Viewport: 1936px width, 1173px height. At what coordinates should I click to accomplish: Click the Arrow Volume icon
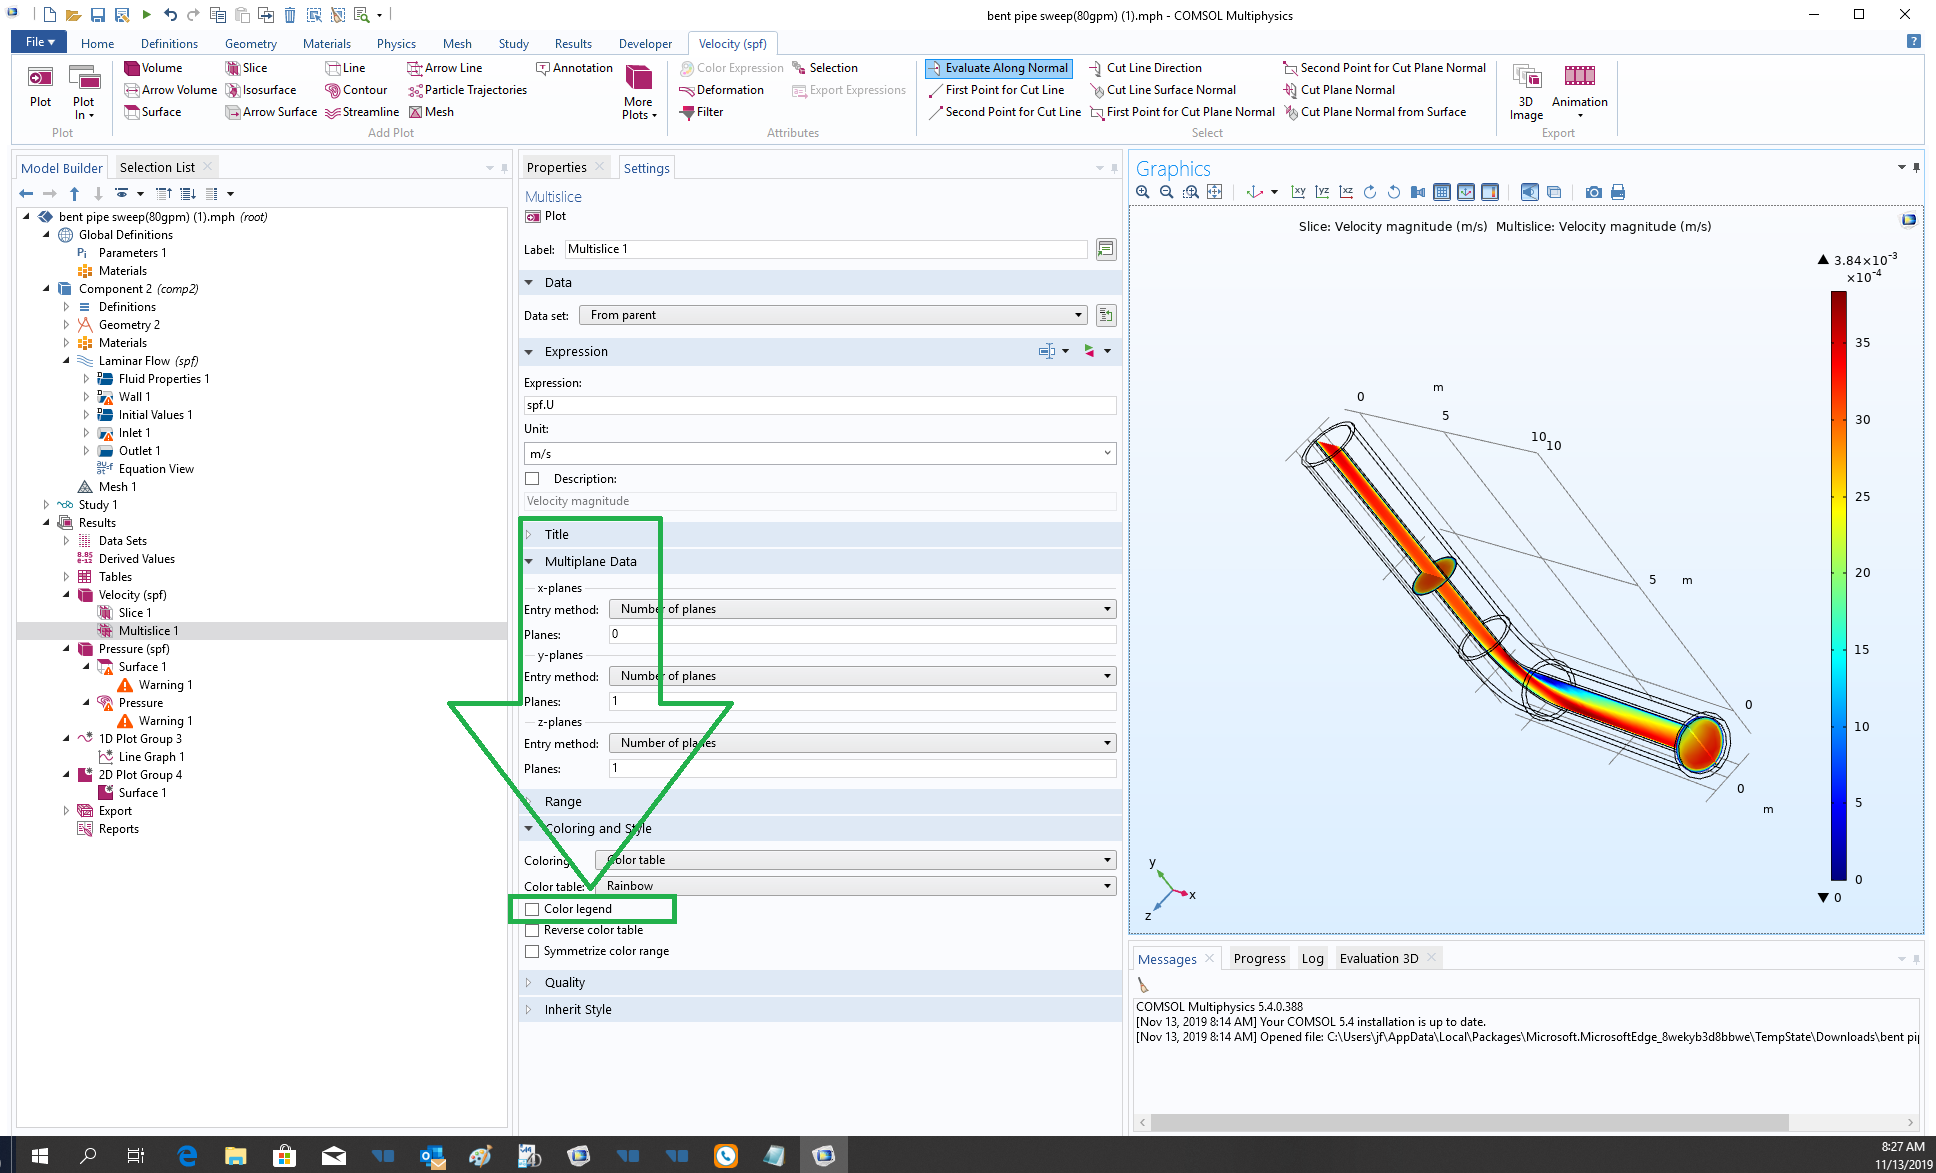tap(131, 90)
